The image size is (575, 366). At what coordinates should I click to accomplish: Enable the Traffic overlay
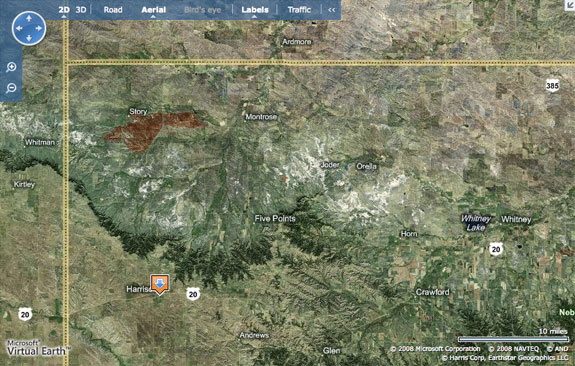tap(299, 10)
